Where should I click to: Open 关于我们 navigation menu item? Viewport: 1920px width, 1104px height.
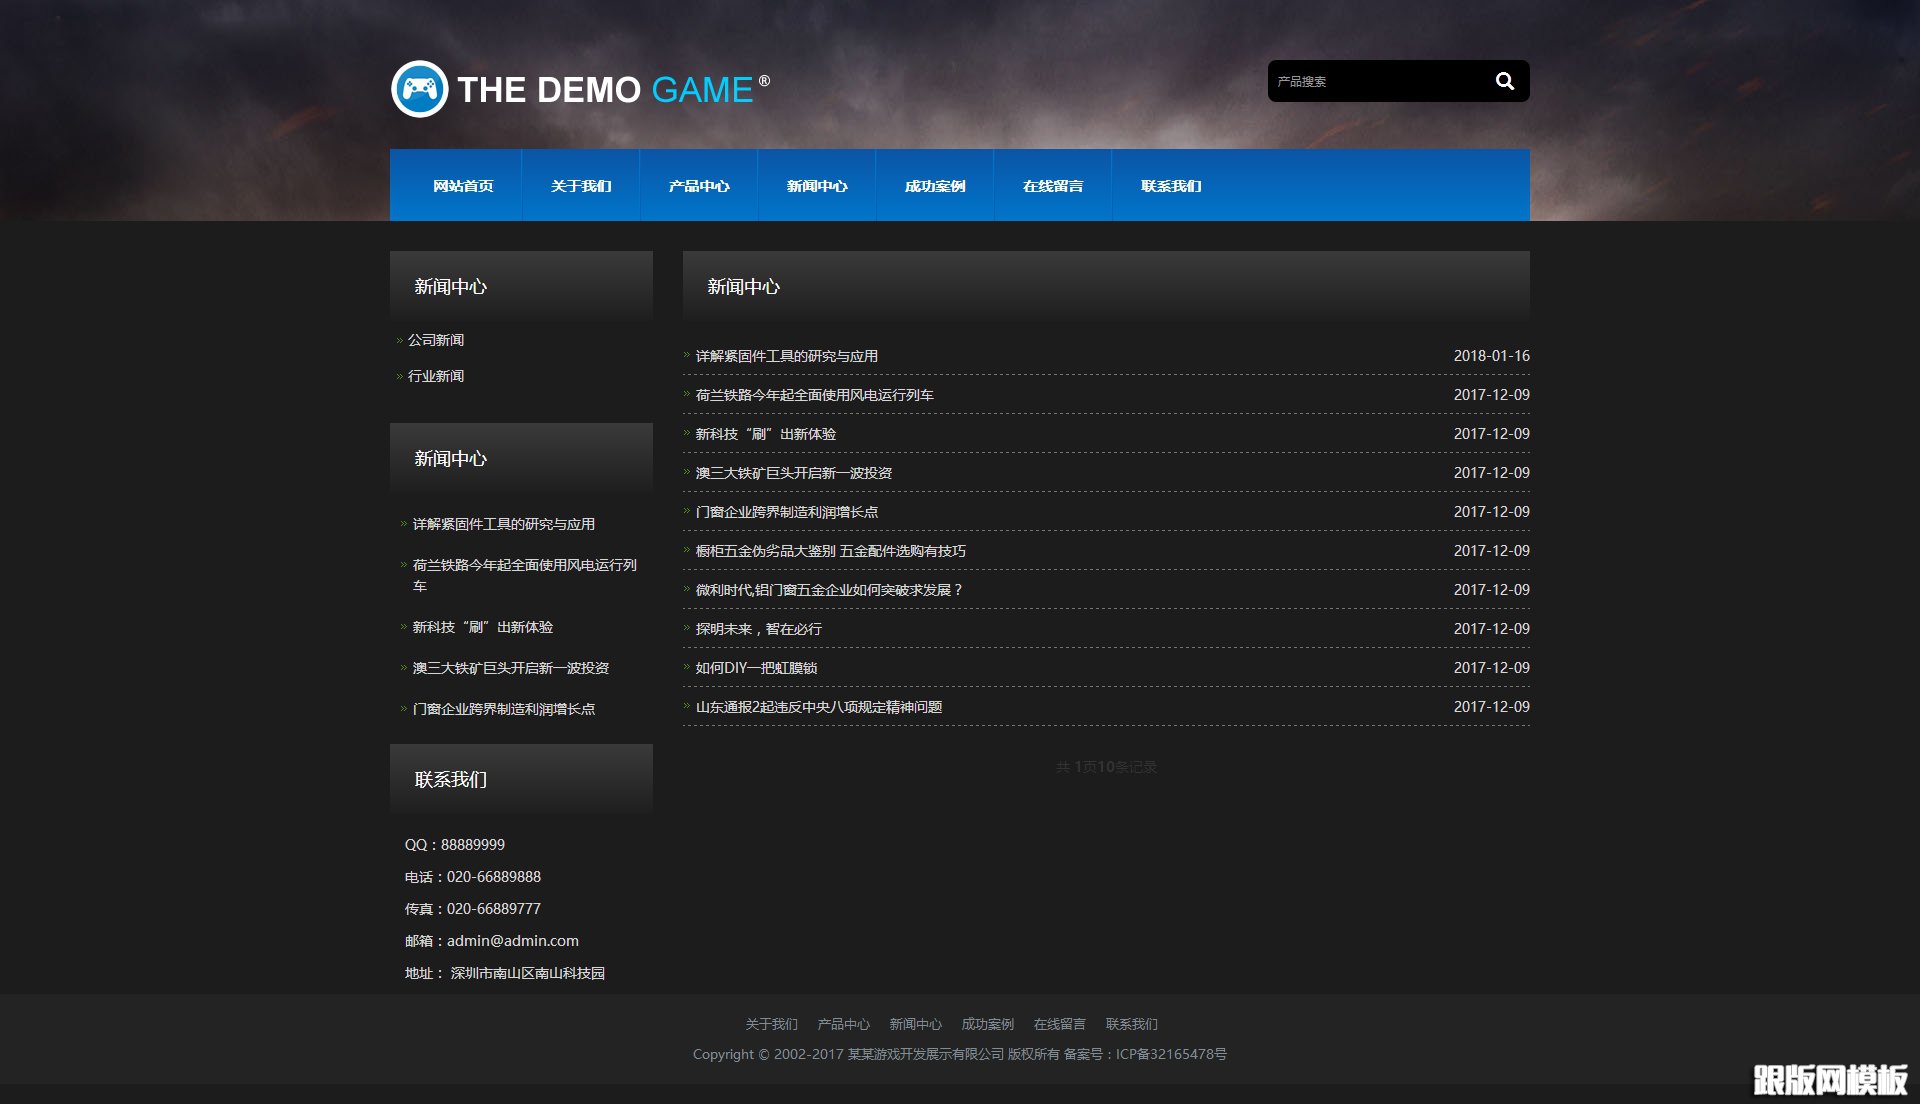click(581, 186)
